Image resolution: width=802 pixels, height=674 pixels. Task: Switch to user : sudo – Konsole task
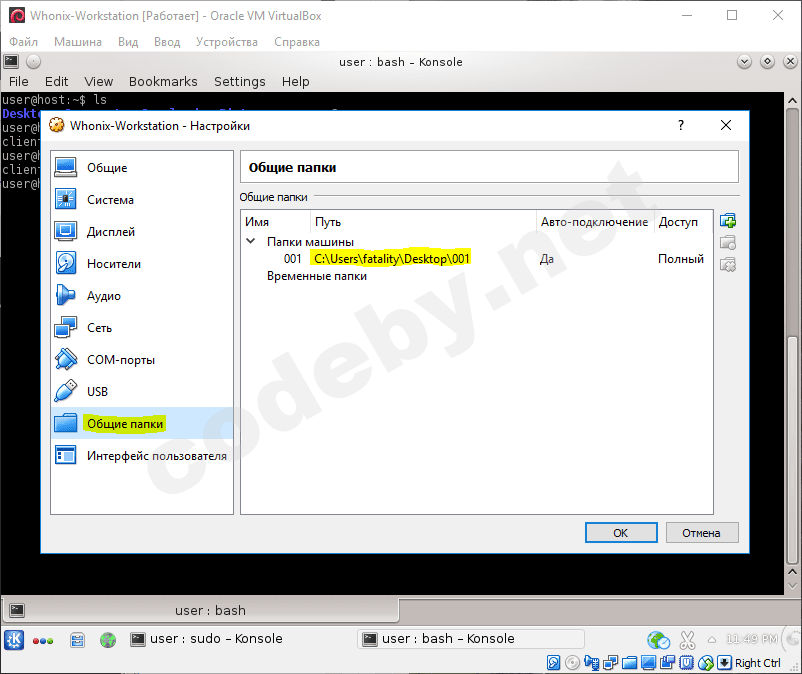pos(207,639)
